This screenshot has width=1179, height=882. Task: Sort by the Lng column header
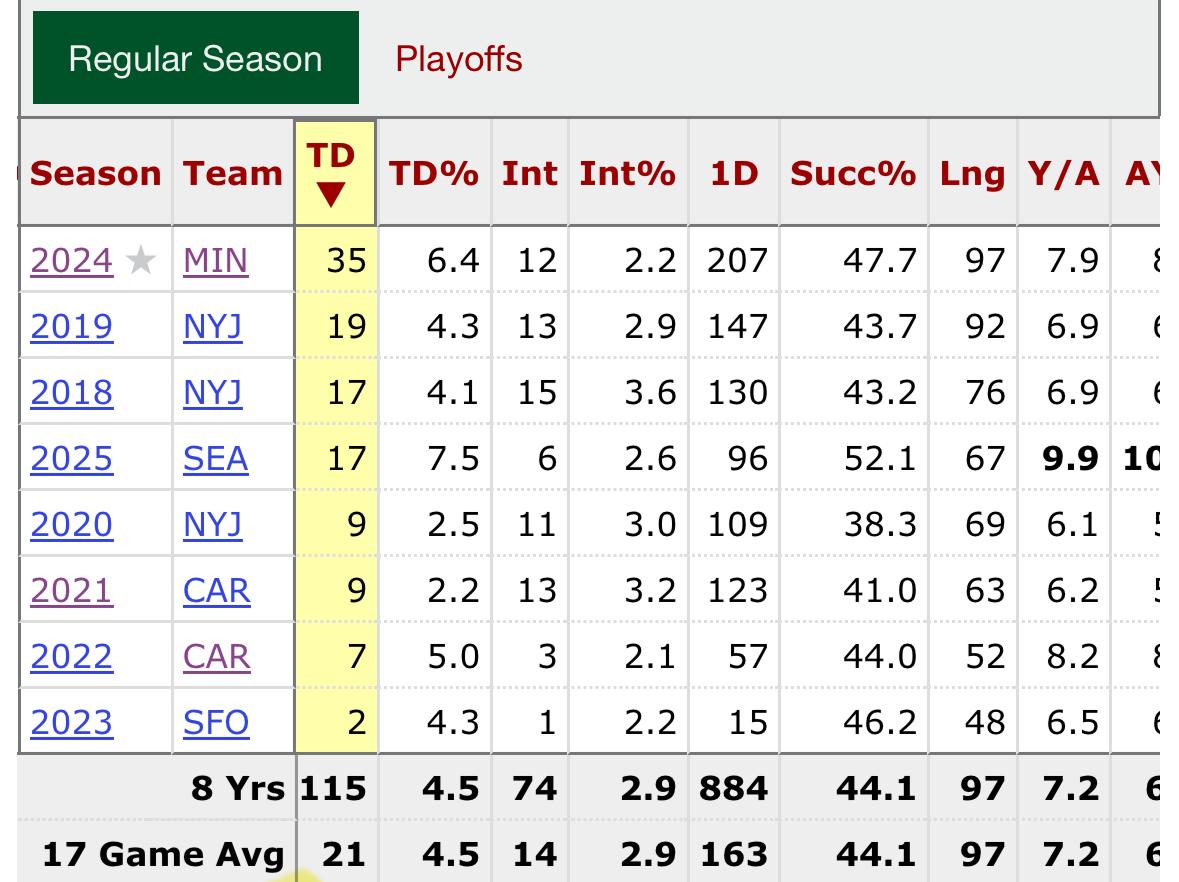tap(972, 173)
